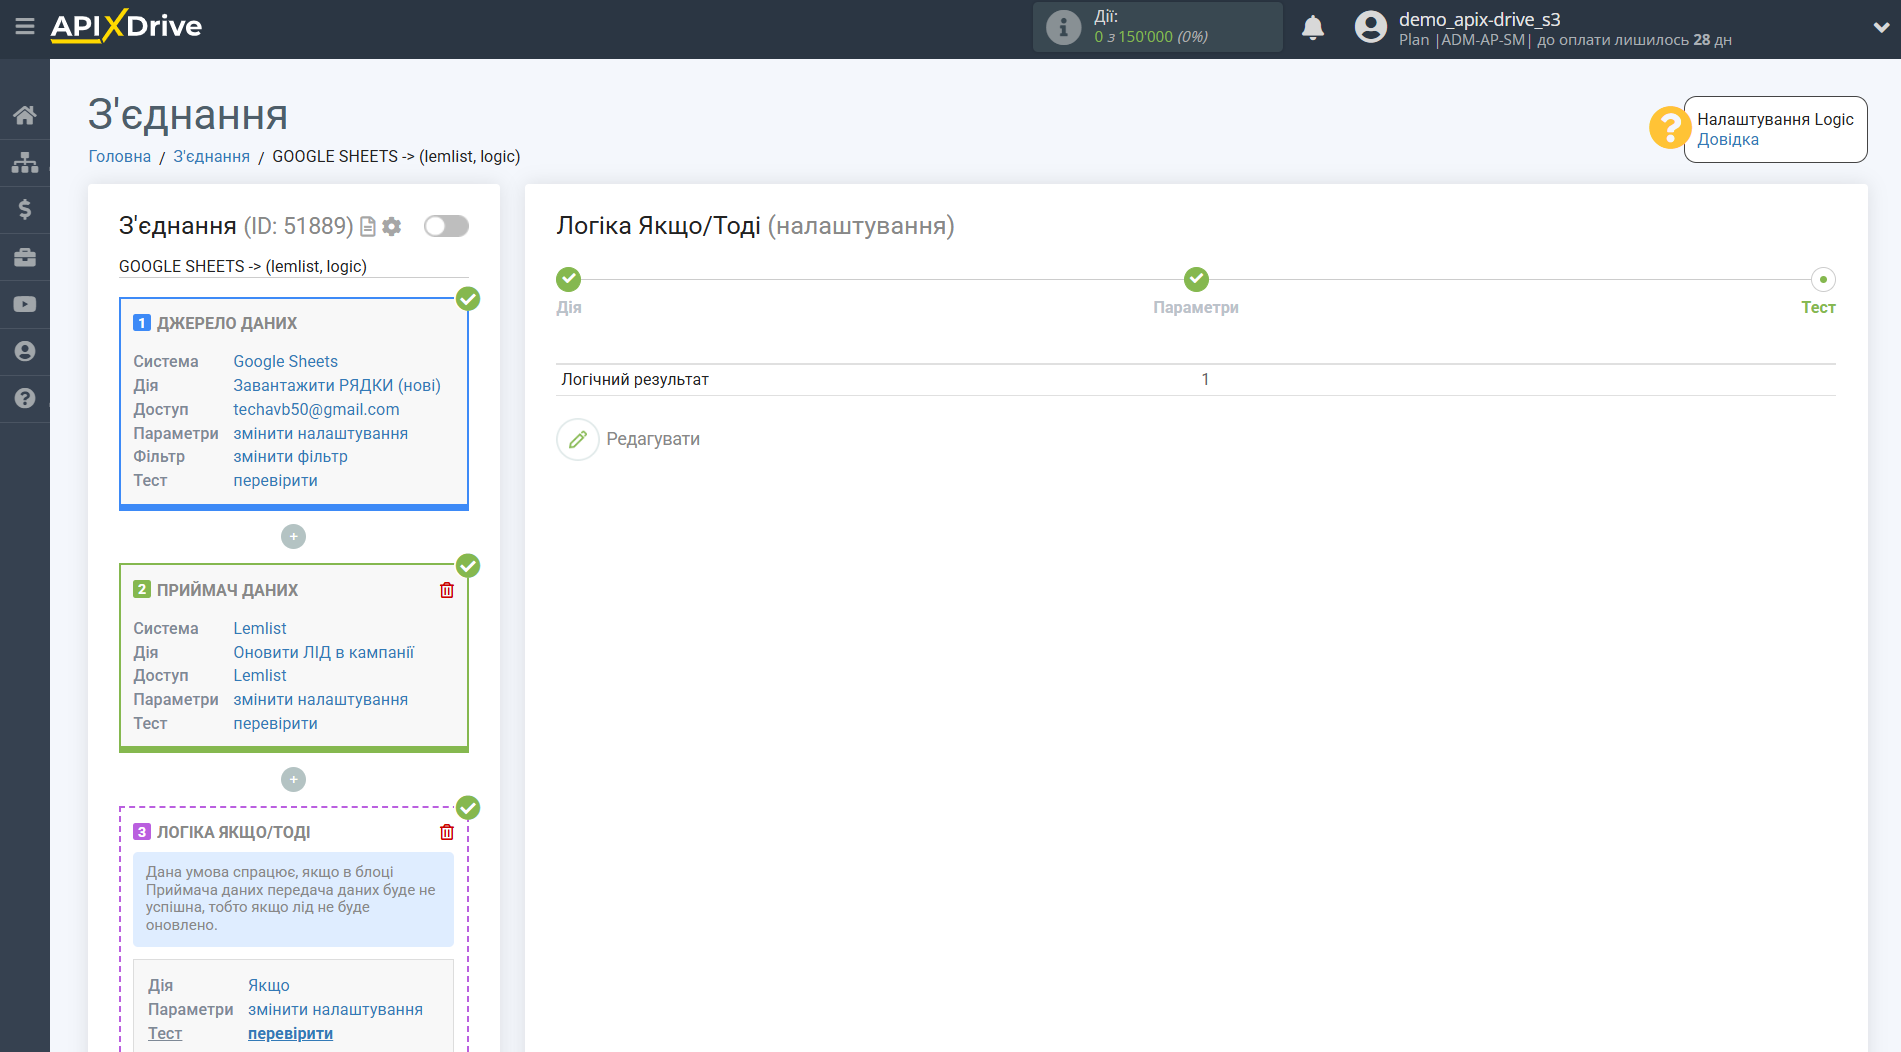Open the hamburger menu icon
The height and width of the screenshot is (1052, 1901).
(25, 27)
